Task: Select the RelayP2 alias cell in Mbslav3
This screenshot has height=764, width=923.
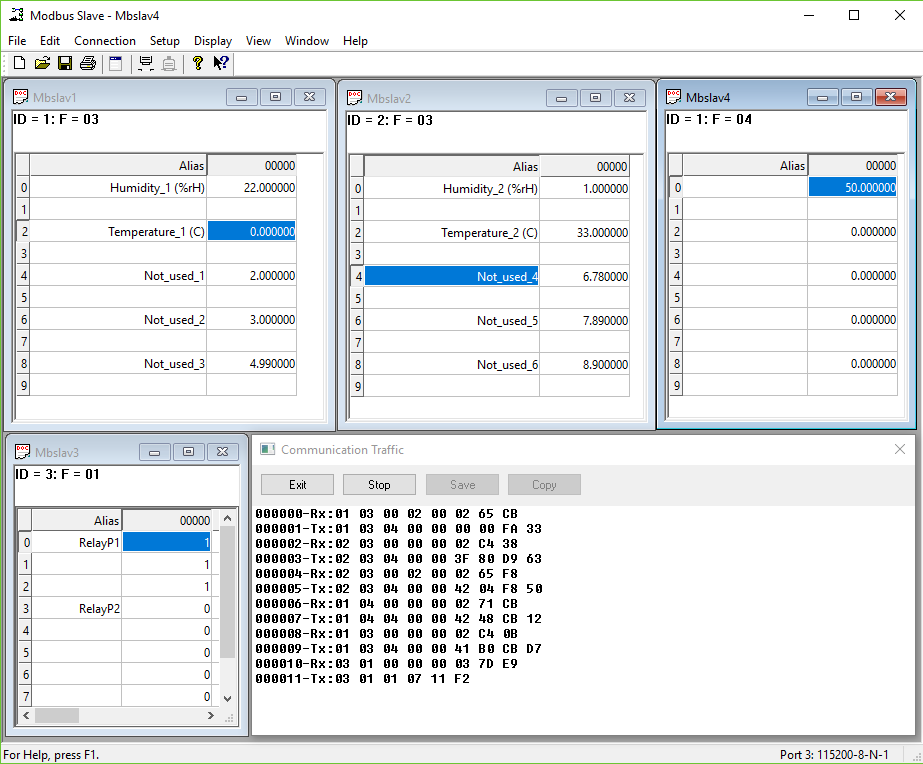Action: [77, 609]
